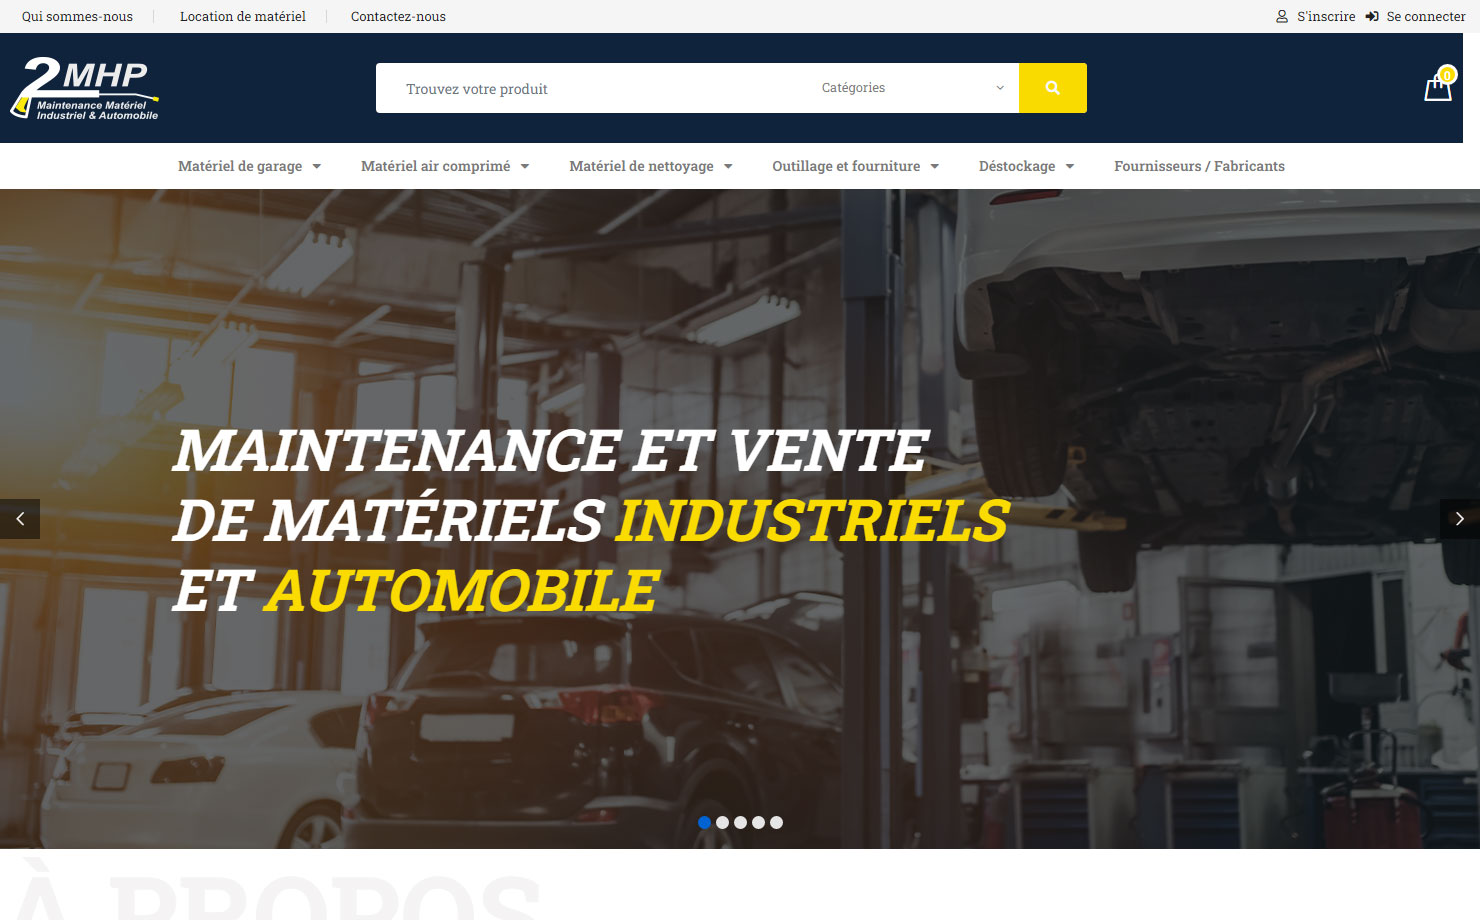1480x920 pixels.
Task: Open the Catégories dropdown
Action: [x=912, y=88]
